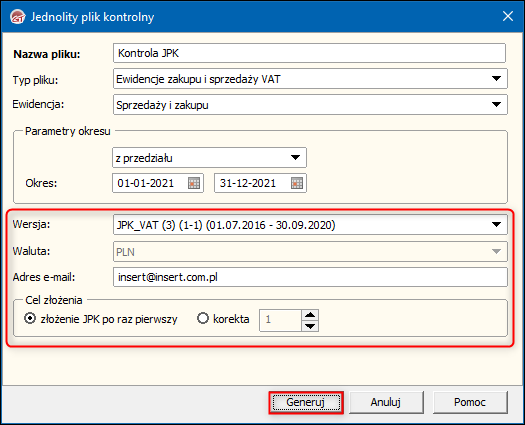Focus the Nazwa pliku text field

tap(309, 53)
